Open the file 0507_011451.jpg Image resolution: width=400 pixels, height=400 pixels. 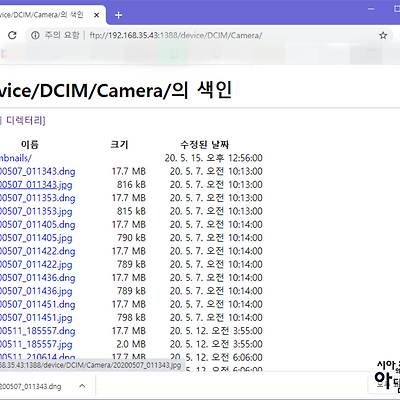coord(36,318)
